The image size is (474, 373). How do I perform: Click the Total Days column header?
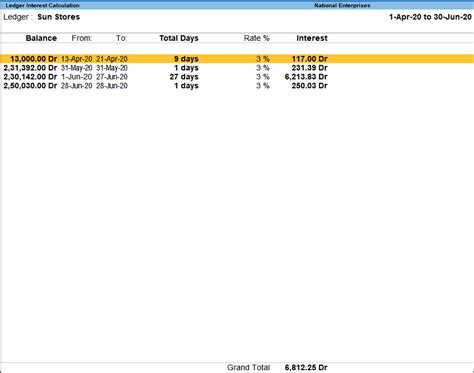179,38
